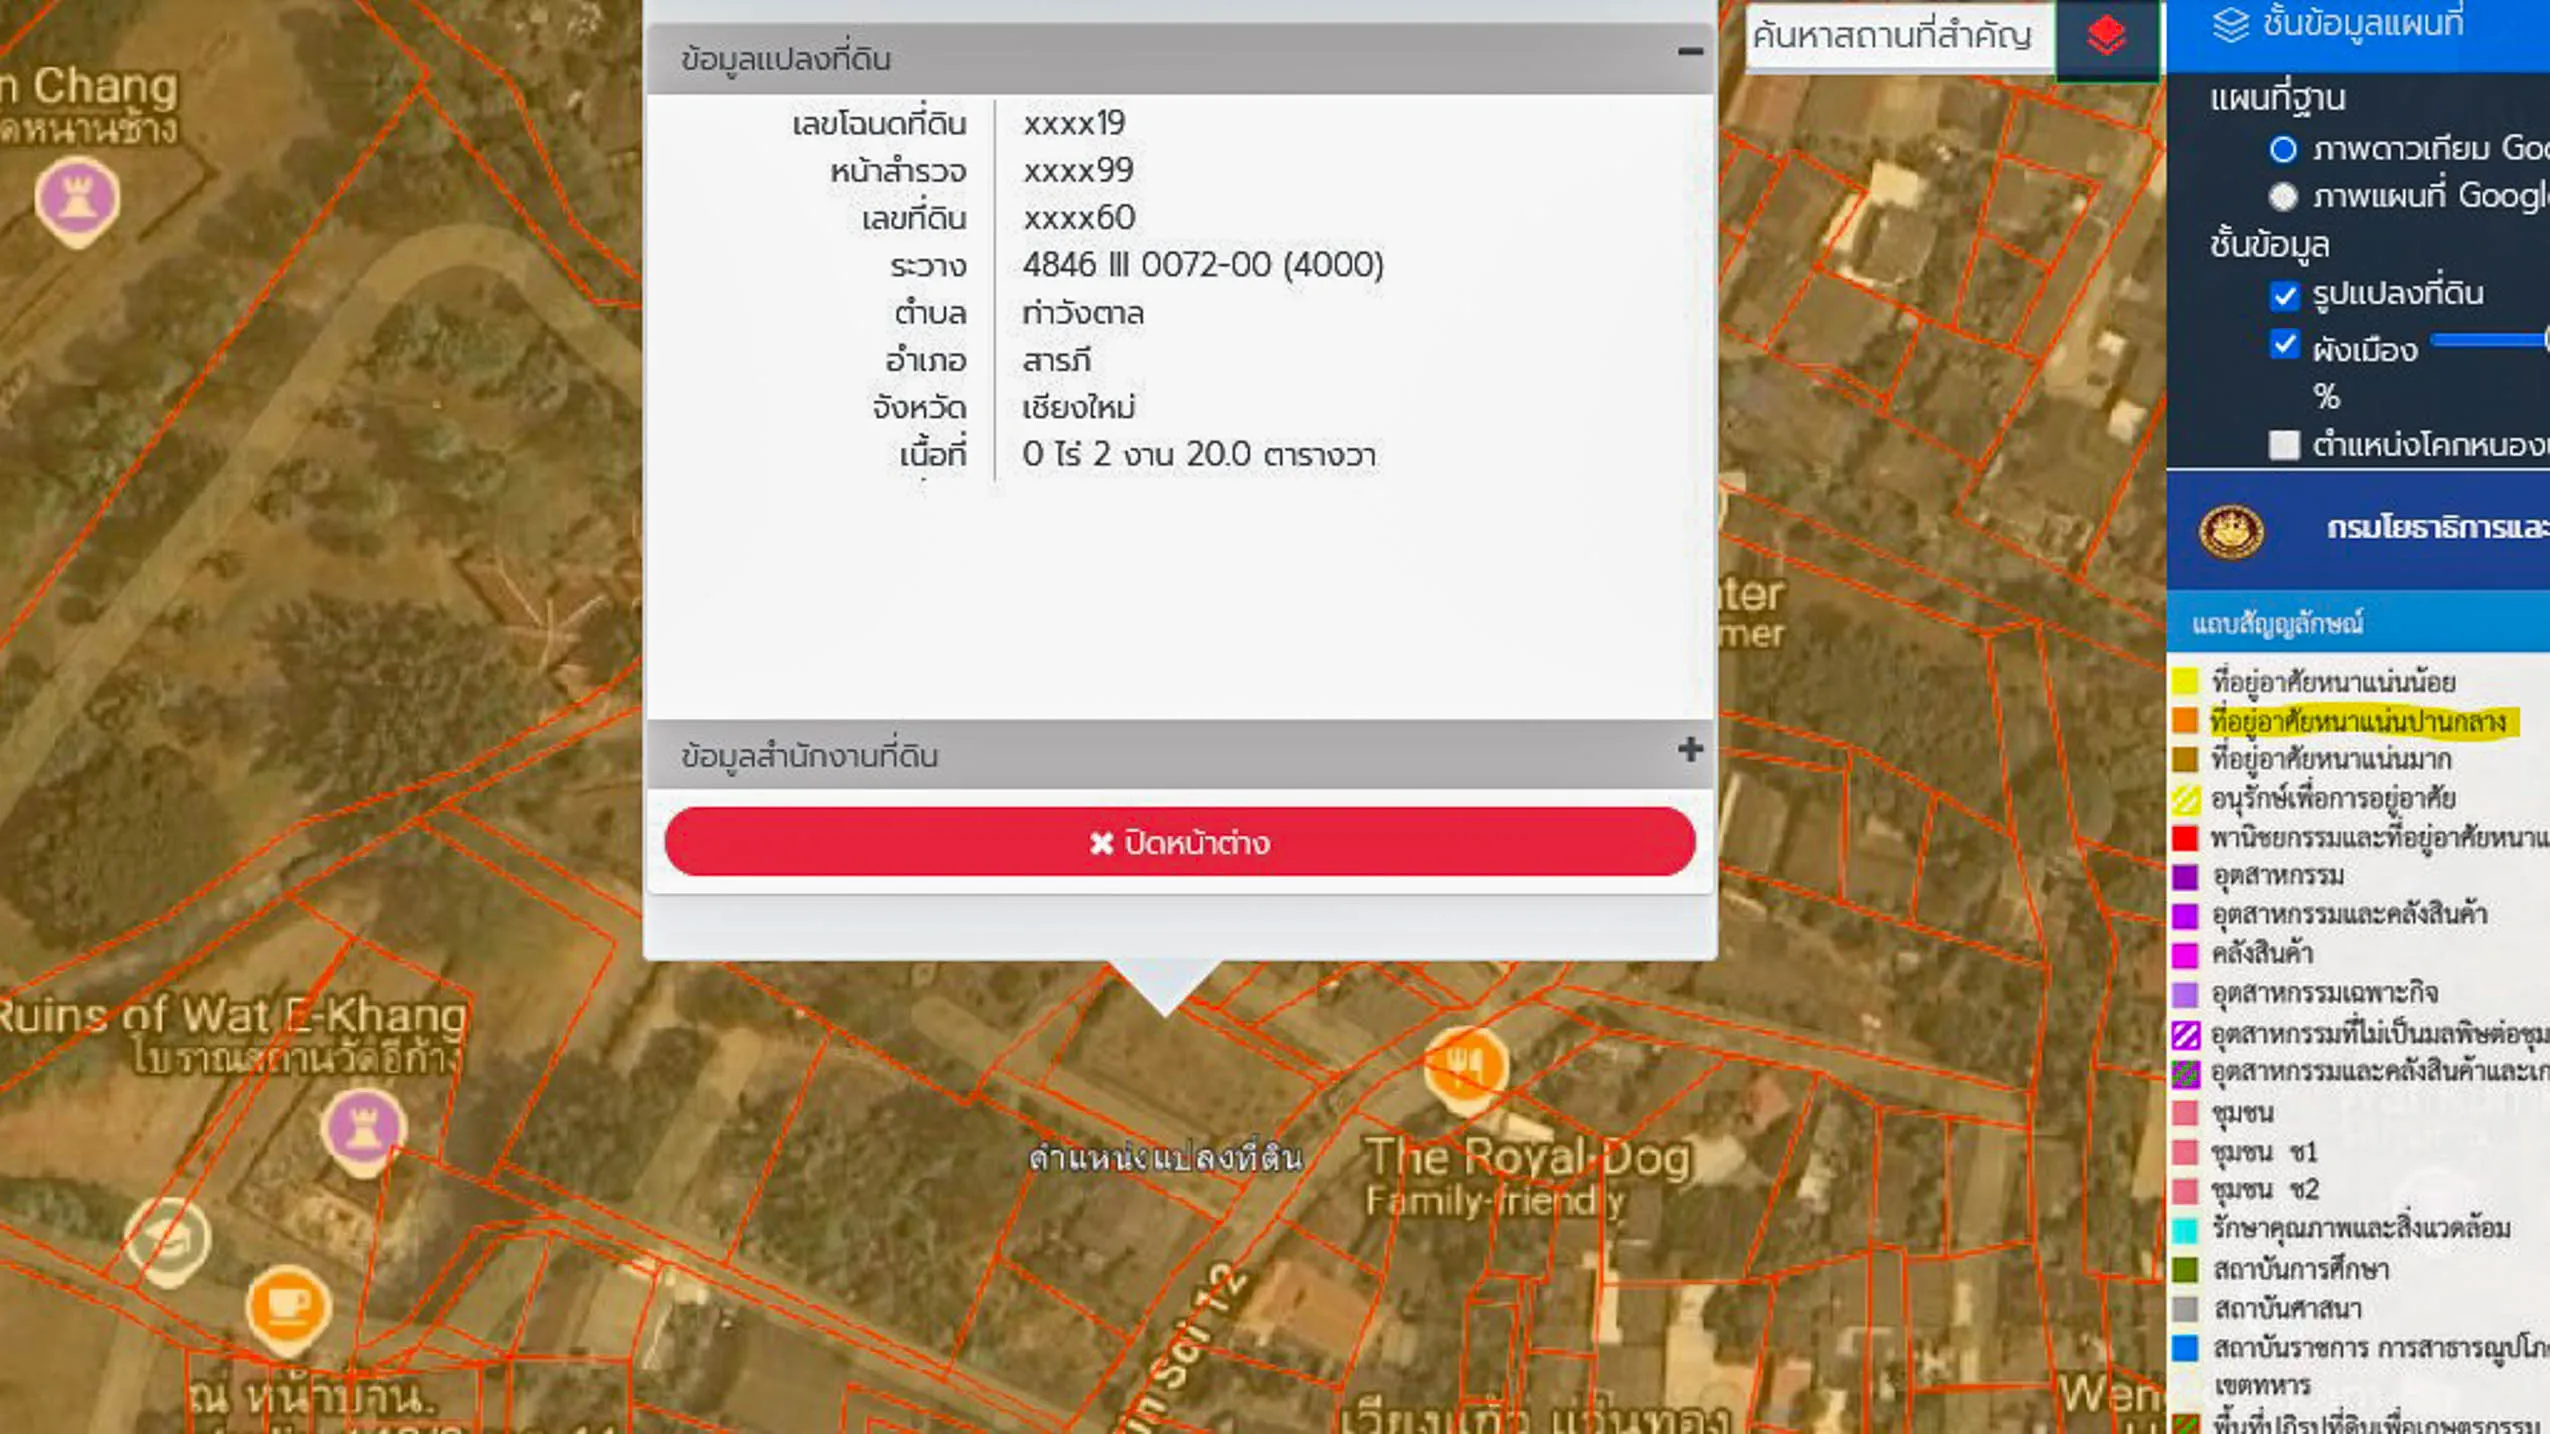Click the Wat E-Khang ruins pink marker
Screen dimensions: 2550x1434
[363, 1127]
